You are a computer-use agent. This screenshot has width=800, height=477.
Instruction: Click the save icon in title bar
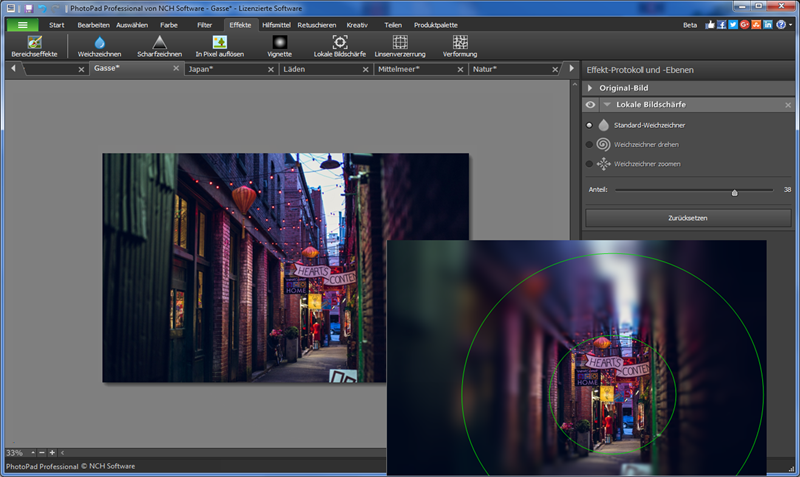point(29,8)
